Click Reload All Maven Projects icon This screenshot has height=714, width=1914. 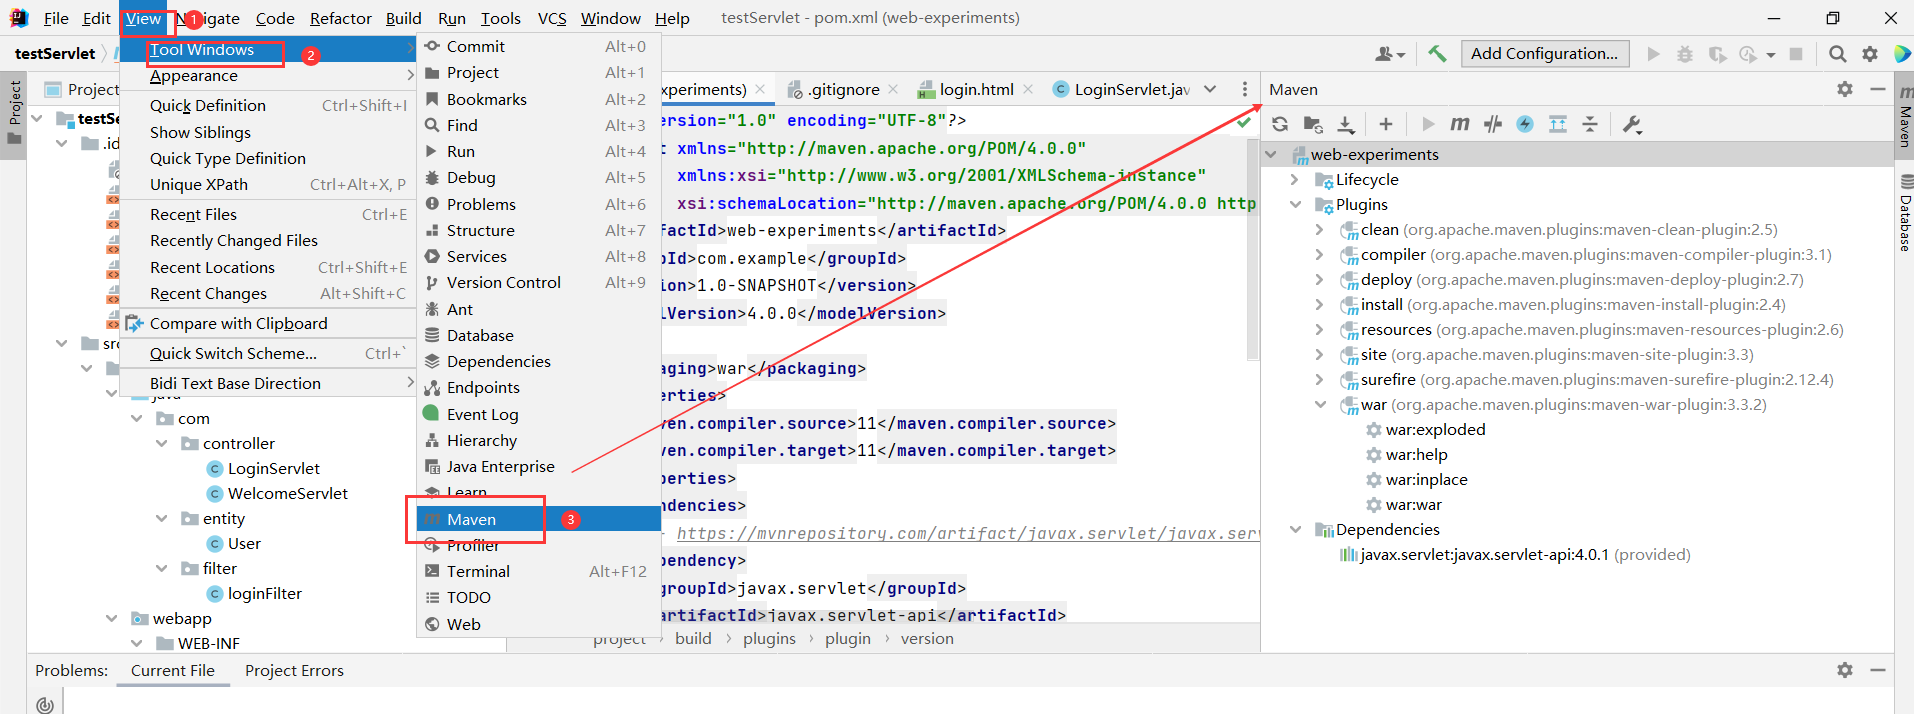tap(1280, 124)
